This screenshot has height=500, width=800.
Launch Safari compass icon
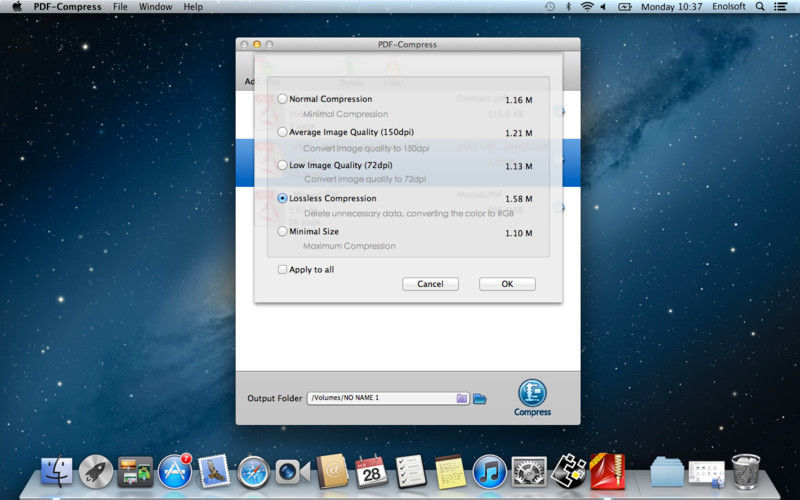tap(253, 473)
